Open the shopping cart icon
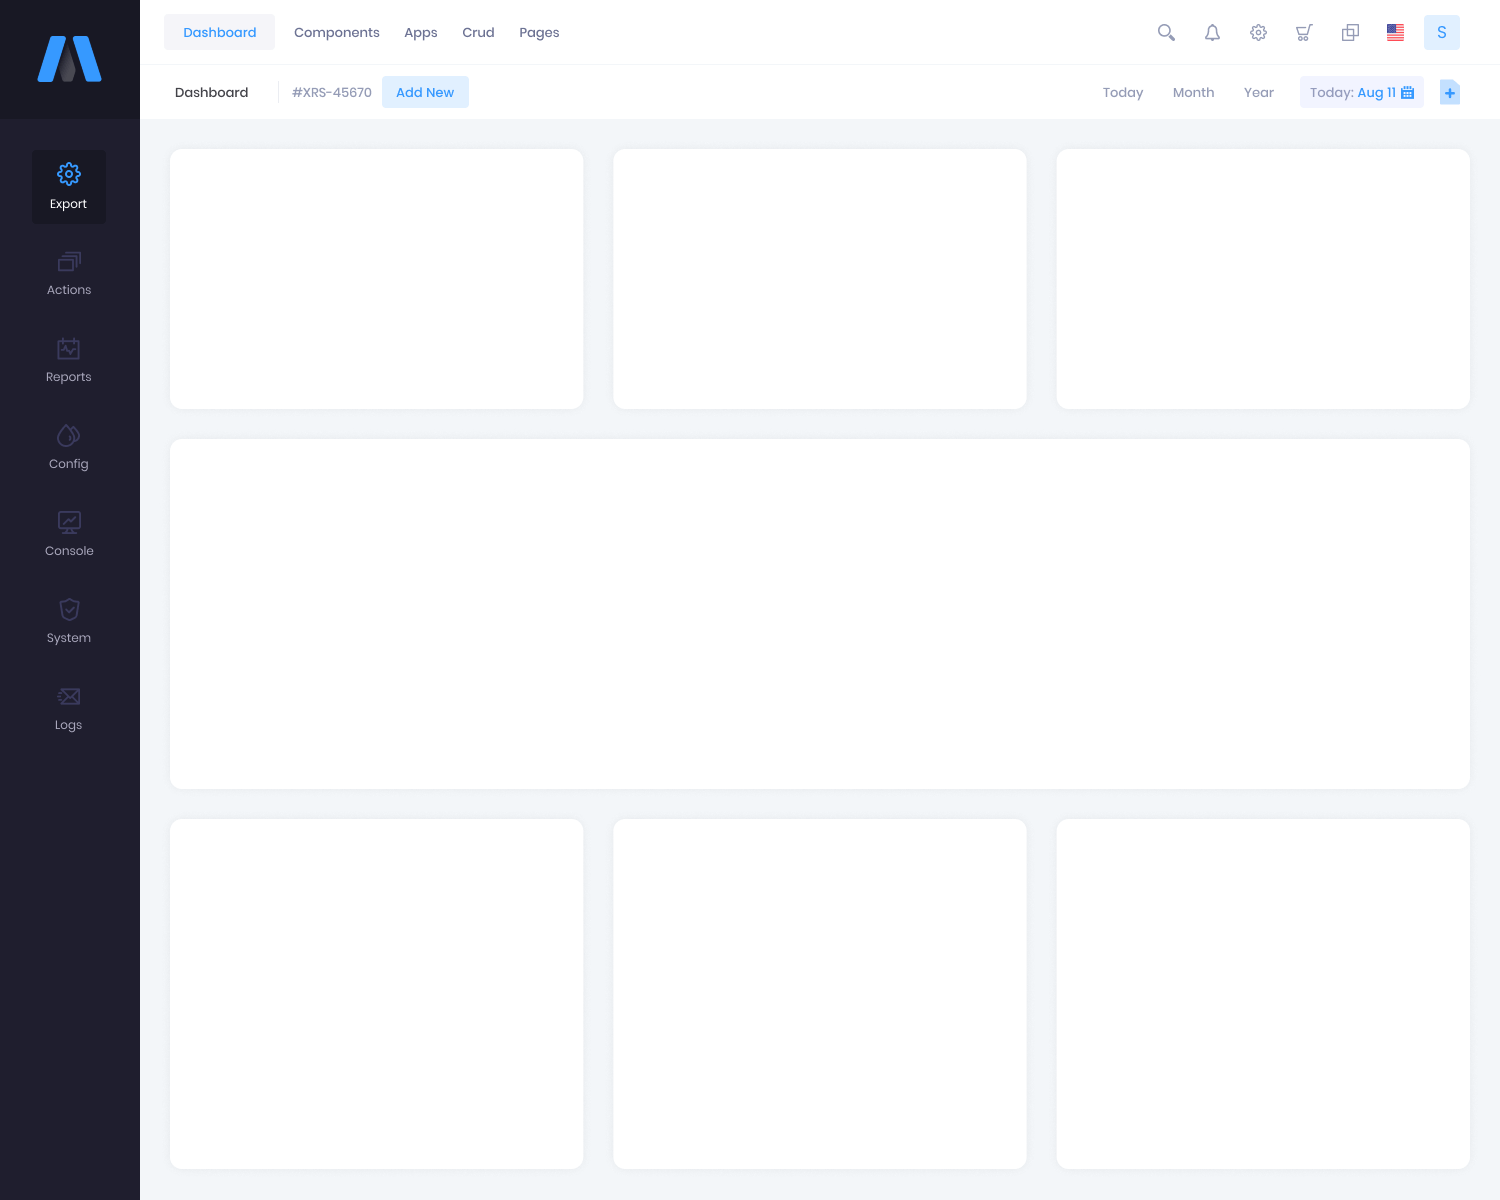 pyautogui.click(x=1304, y=33)
